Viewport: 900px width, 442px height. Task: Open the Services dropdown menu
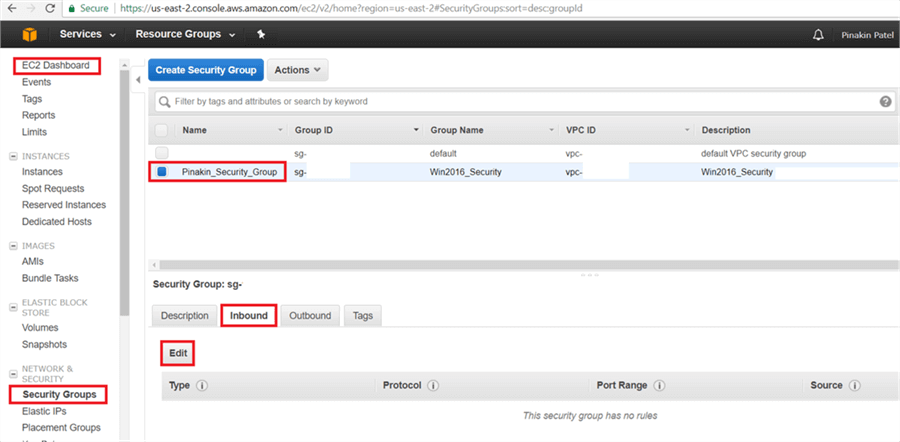pos(87,34)
